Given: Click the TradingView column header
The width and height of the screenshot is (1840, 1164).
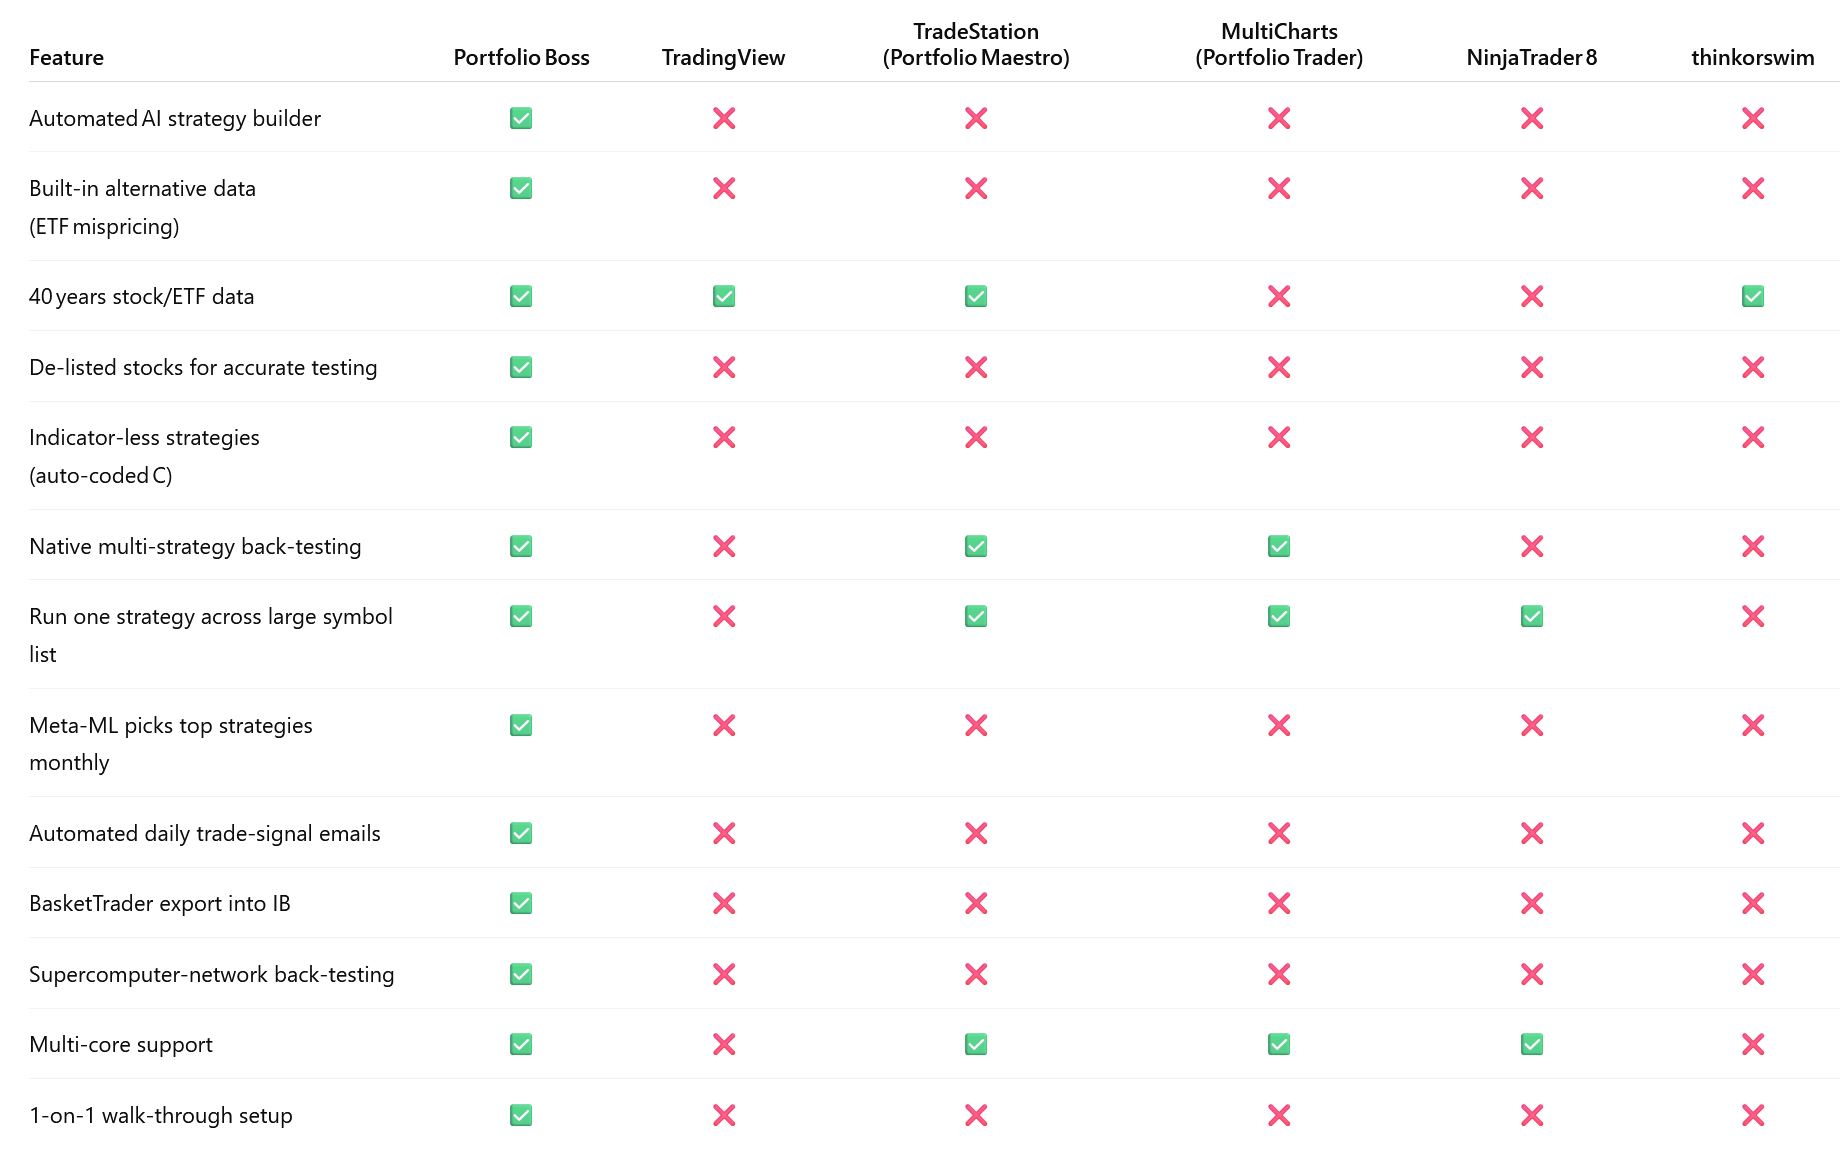Looking at the screenshot, I should point(723,57).
